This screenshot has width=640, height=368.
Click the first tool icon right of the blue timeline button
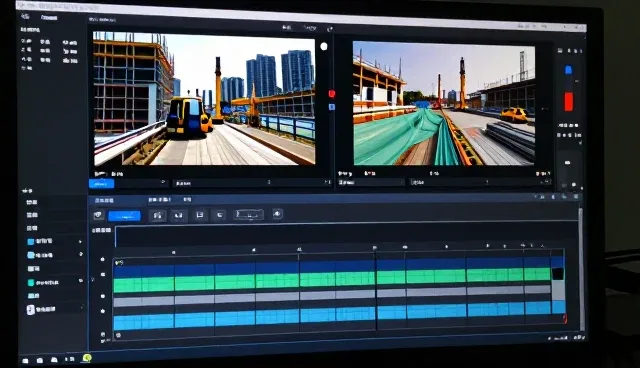158,215
